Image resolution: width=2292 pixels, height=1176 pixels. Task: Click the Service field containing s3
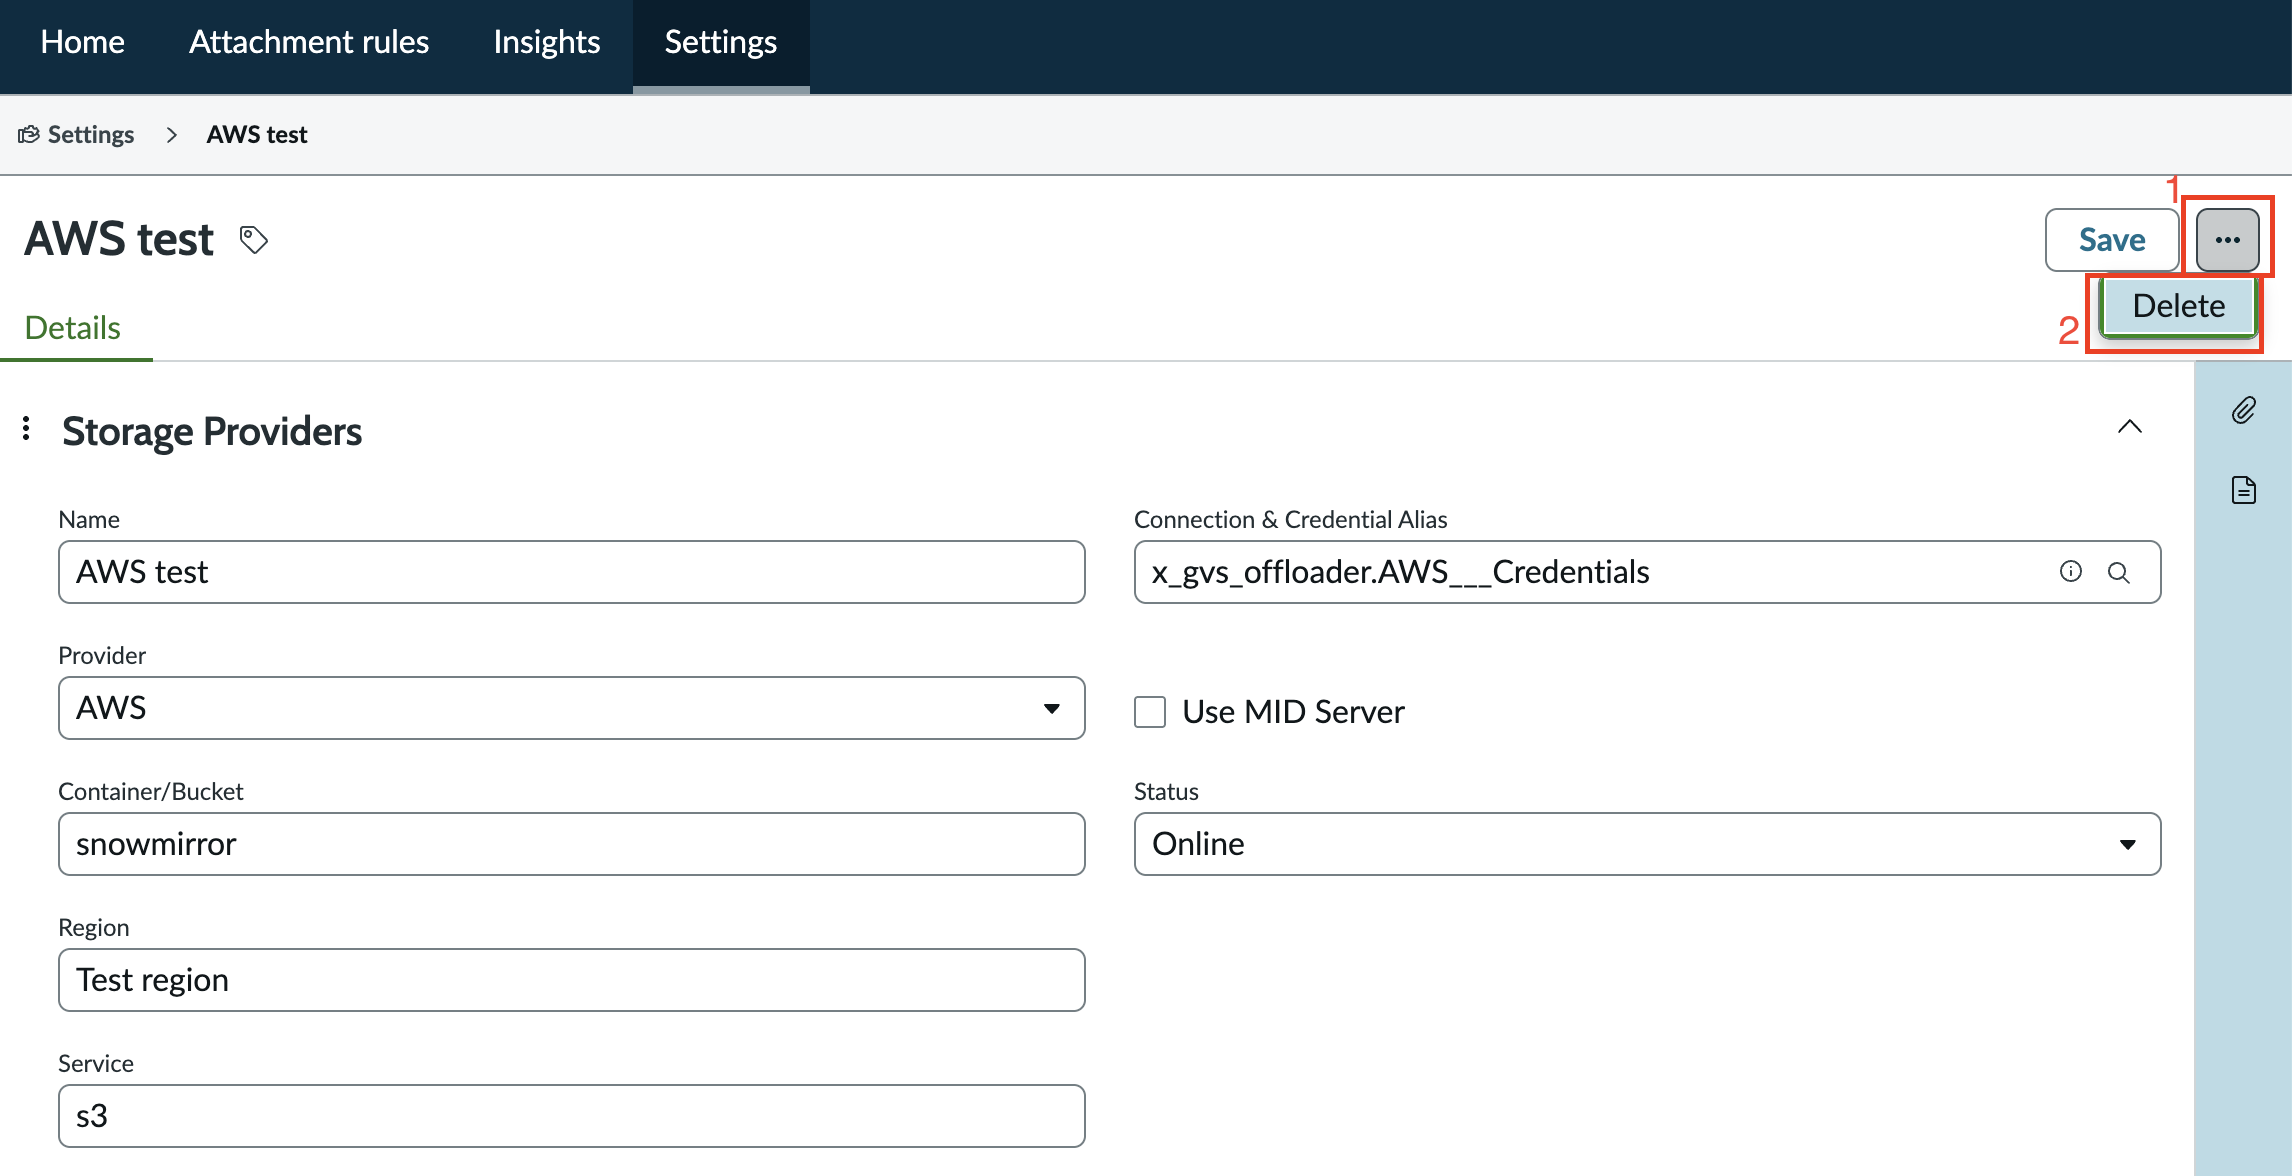pos(572,1116)
